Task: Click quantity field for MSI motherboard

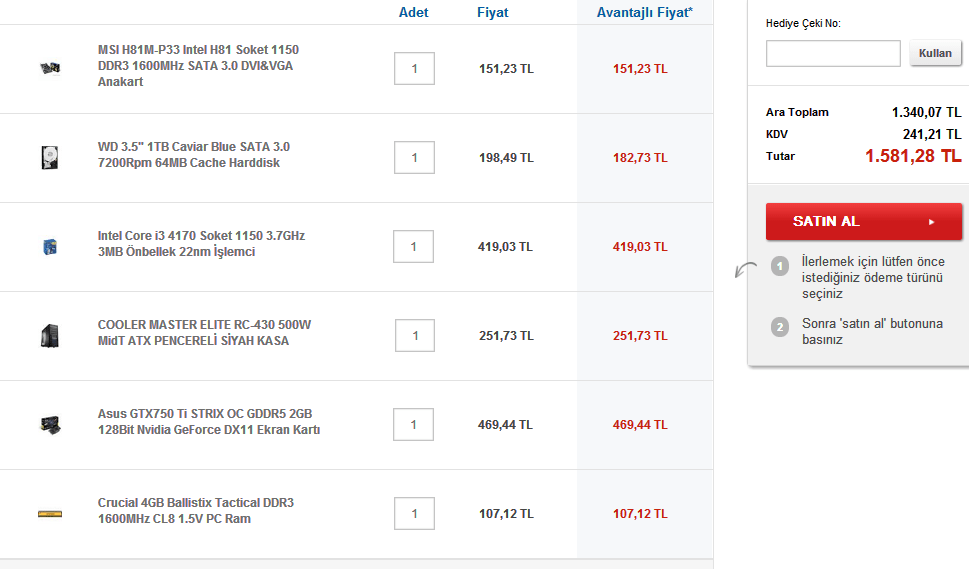Action: [414, 69]
